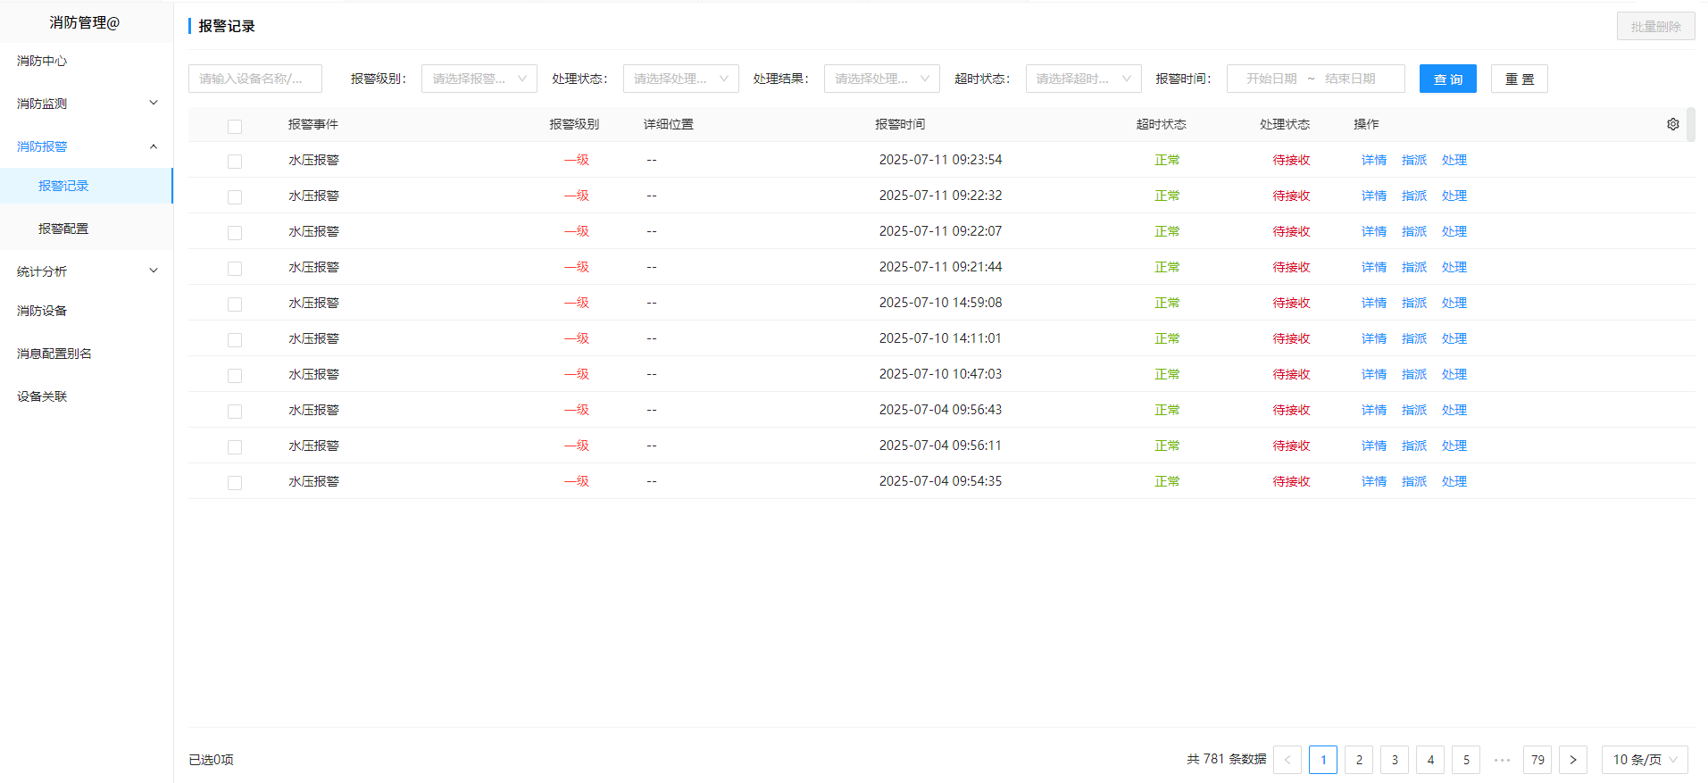Viewport: 1708px width, 783px height.
Task: Toggle the select-all checkbox in table header
Action: 235,126
